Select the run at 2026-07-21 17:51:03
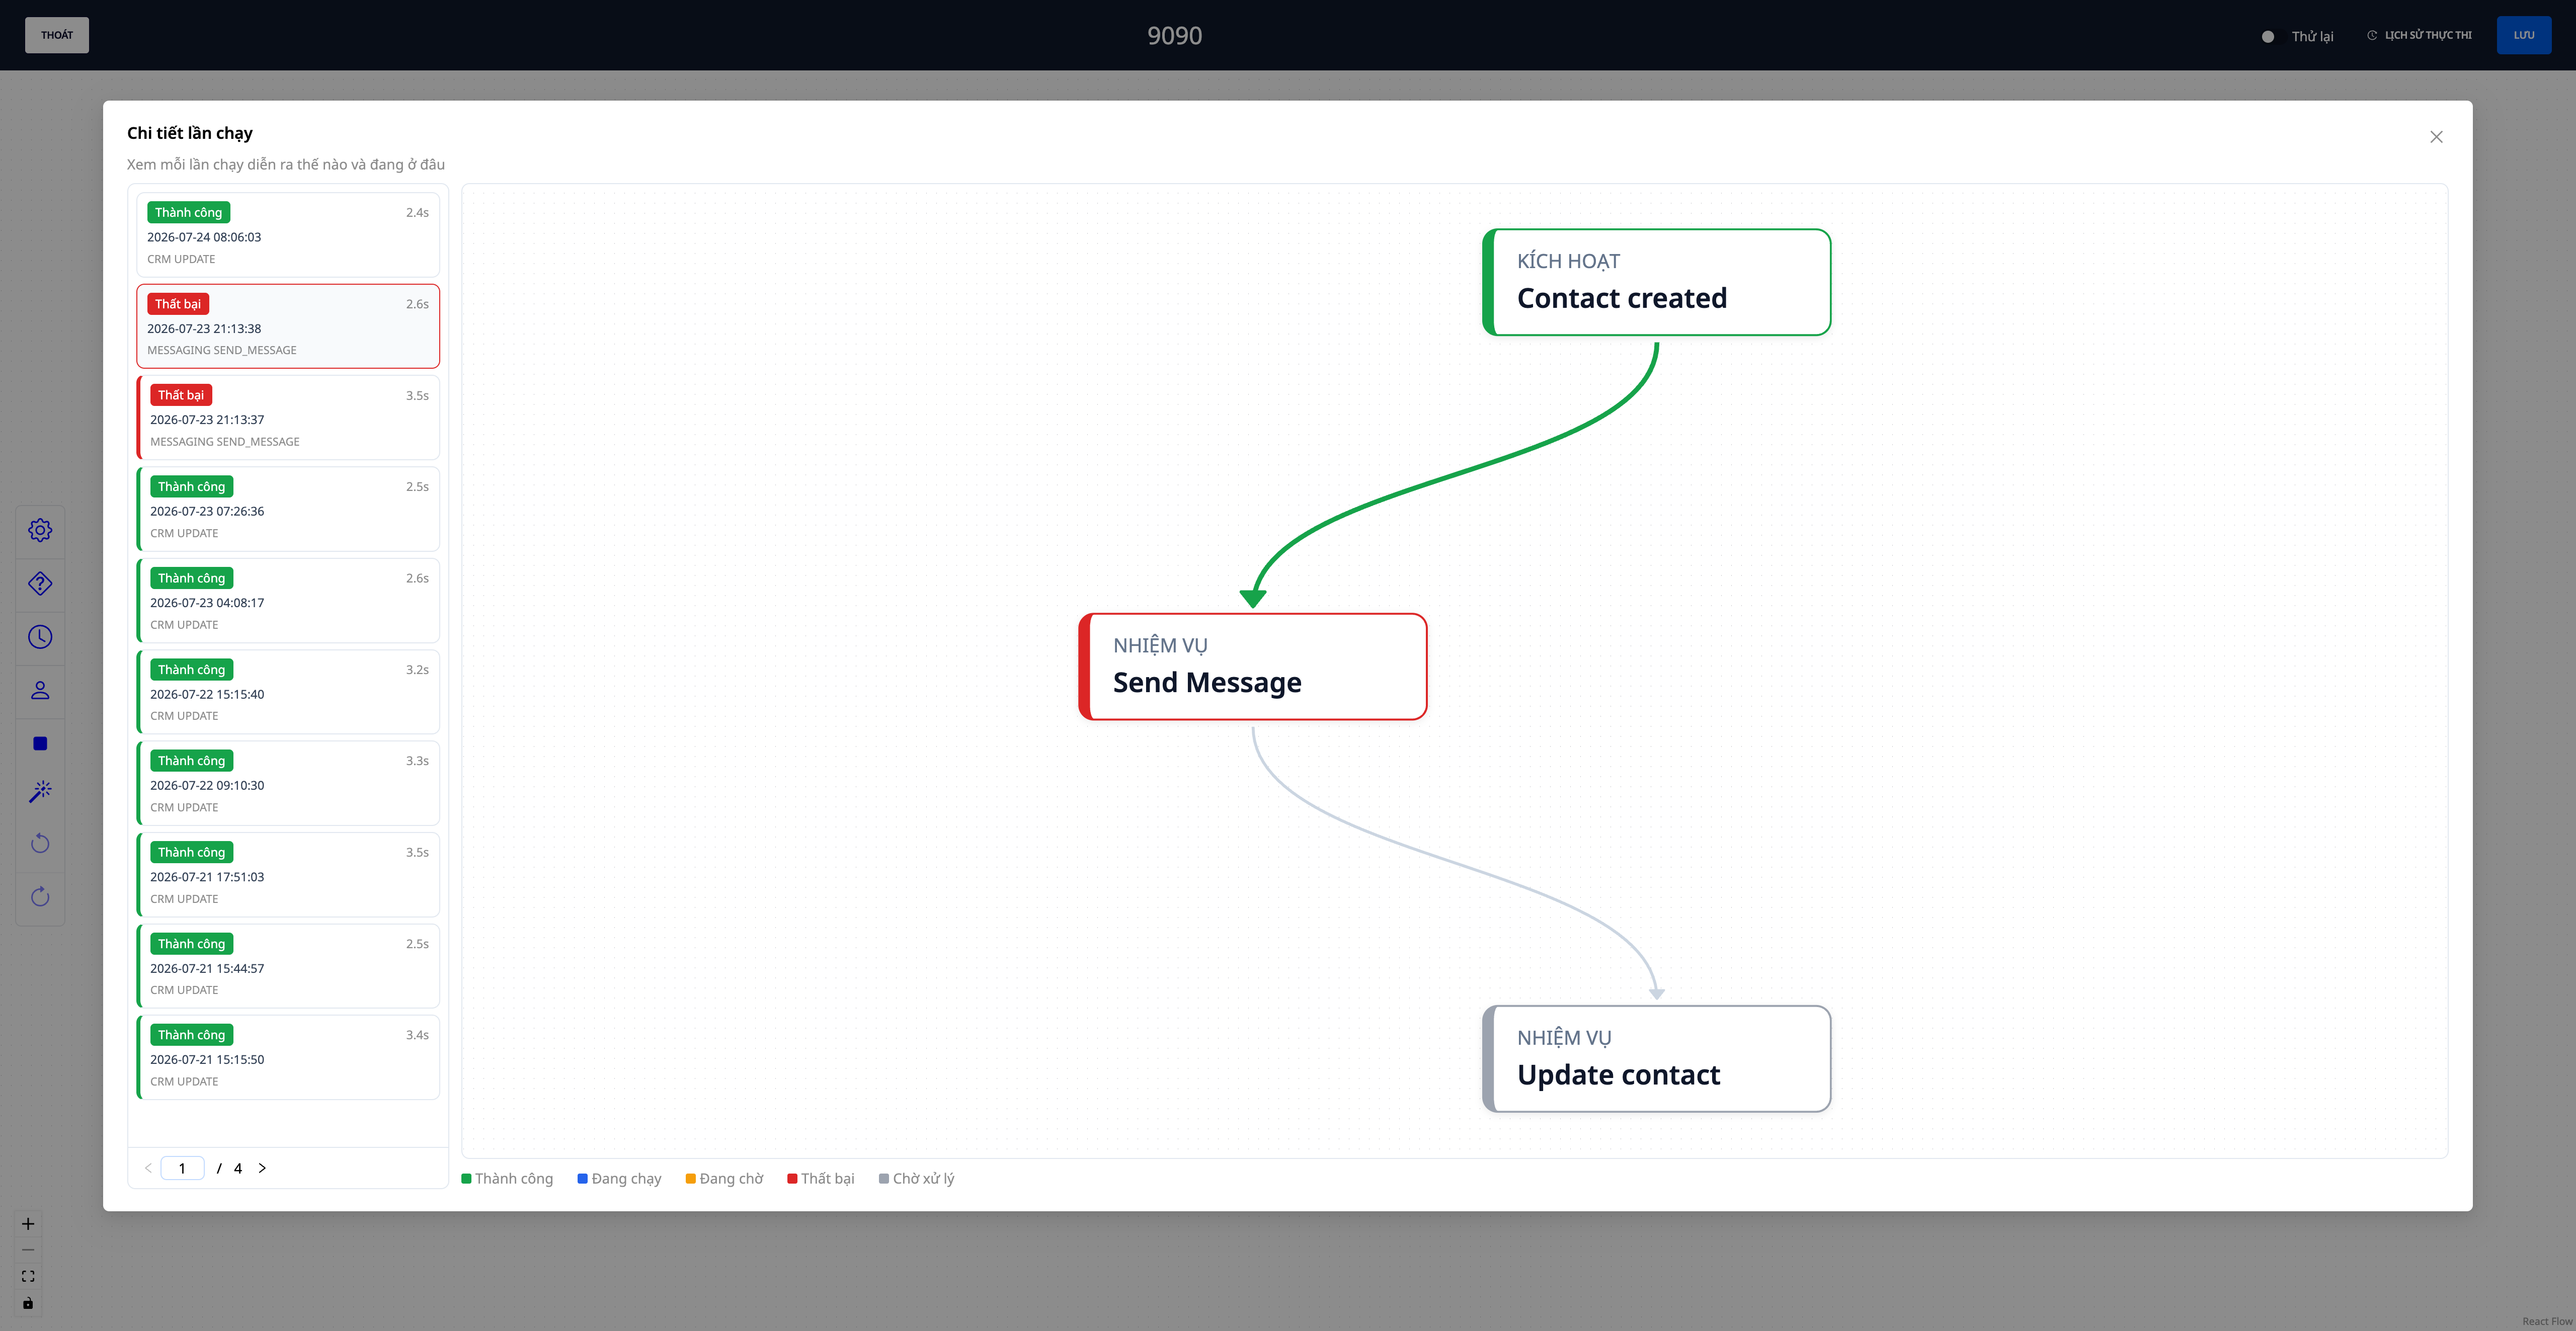The height and width of the screenshot is (1331, 2576). pyautogui.click(x=288, y=875)
